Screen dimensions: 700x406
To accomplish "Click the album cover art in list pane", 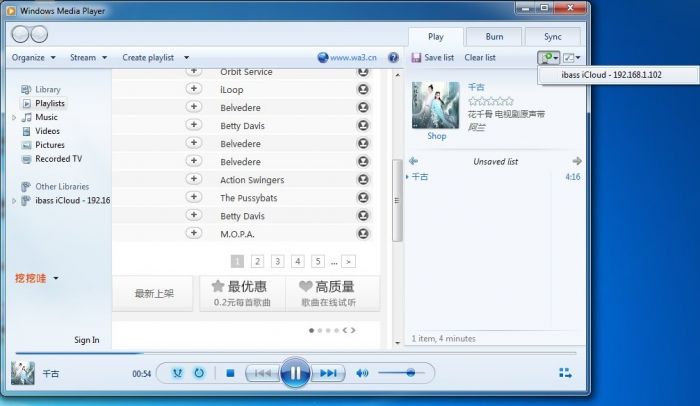I will [x=435, y=105].
